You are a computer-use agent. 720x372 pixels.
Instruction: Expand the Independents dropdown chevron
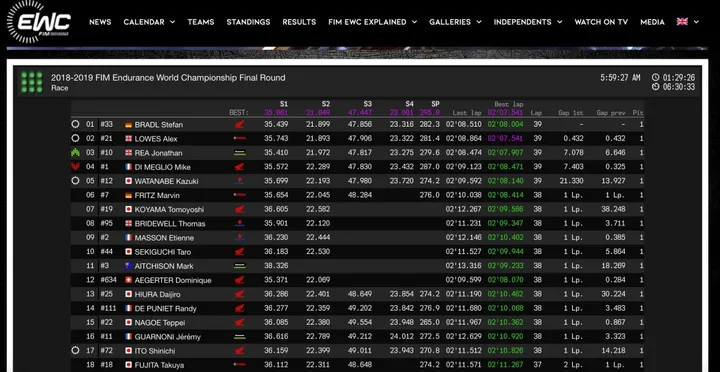click(x=559, y=22)
